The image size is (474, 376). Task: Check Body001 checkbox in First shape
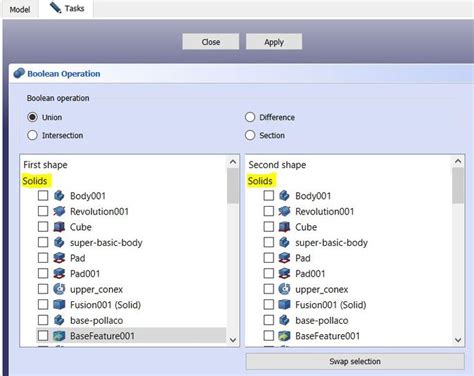tap(43, 196)
